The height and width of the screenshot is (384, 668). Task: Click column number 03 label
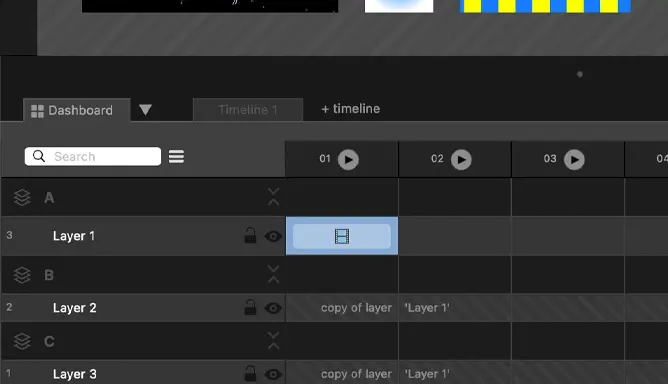point(550,159)
